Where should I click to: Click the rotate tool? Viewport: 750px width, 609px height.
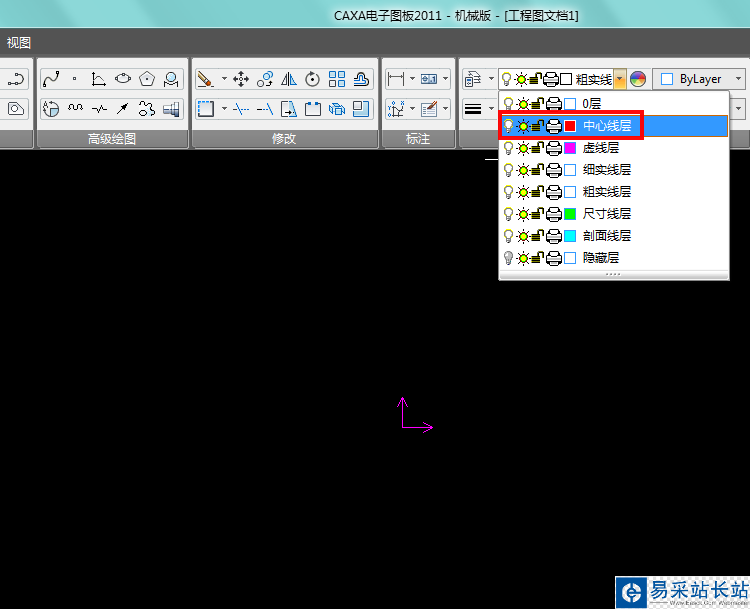pyautogui.click(x=312, y=79)
